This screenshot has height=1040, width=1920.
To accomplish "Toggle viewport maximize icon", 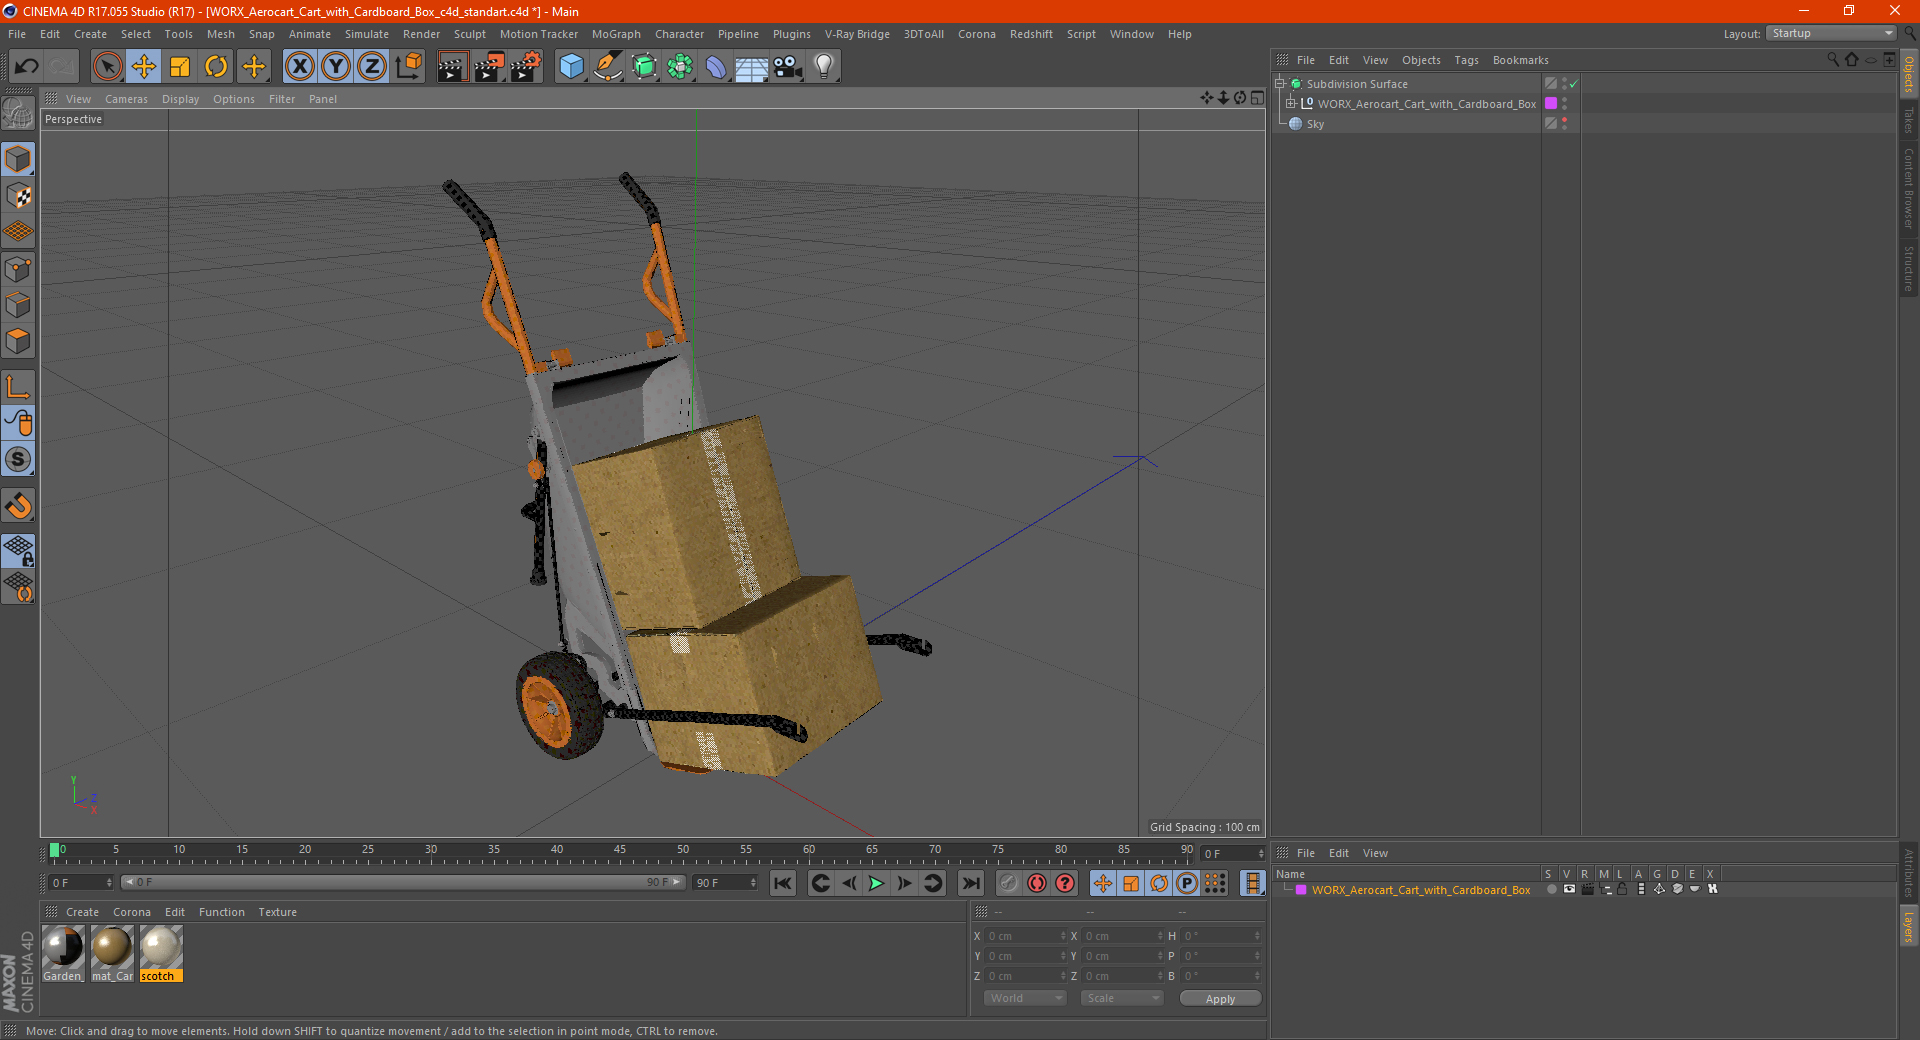I will click(1257, 98).
